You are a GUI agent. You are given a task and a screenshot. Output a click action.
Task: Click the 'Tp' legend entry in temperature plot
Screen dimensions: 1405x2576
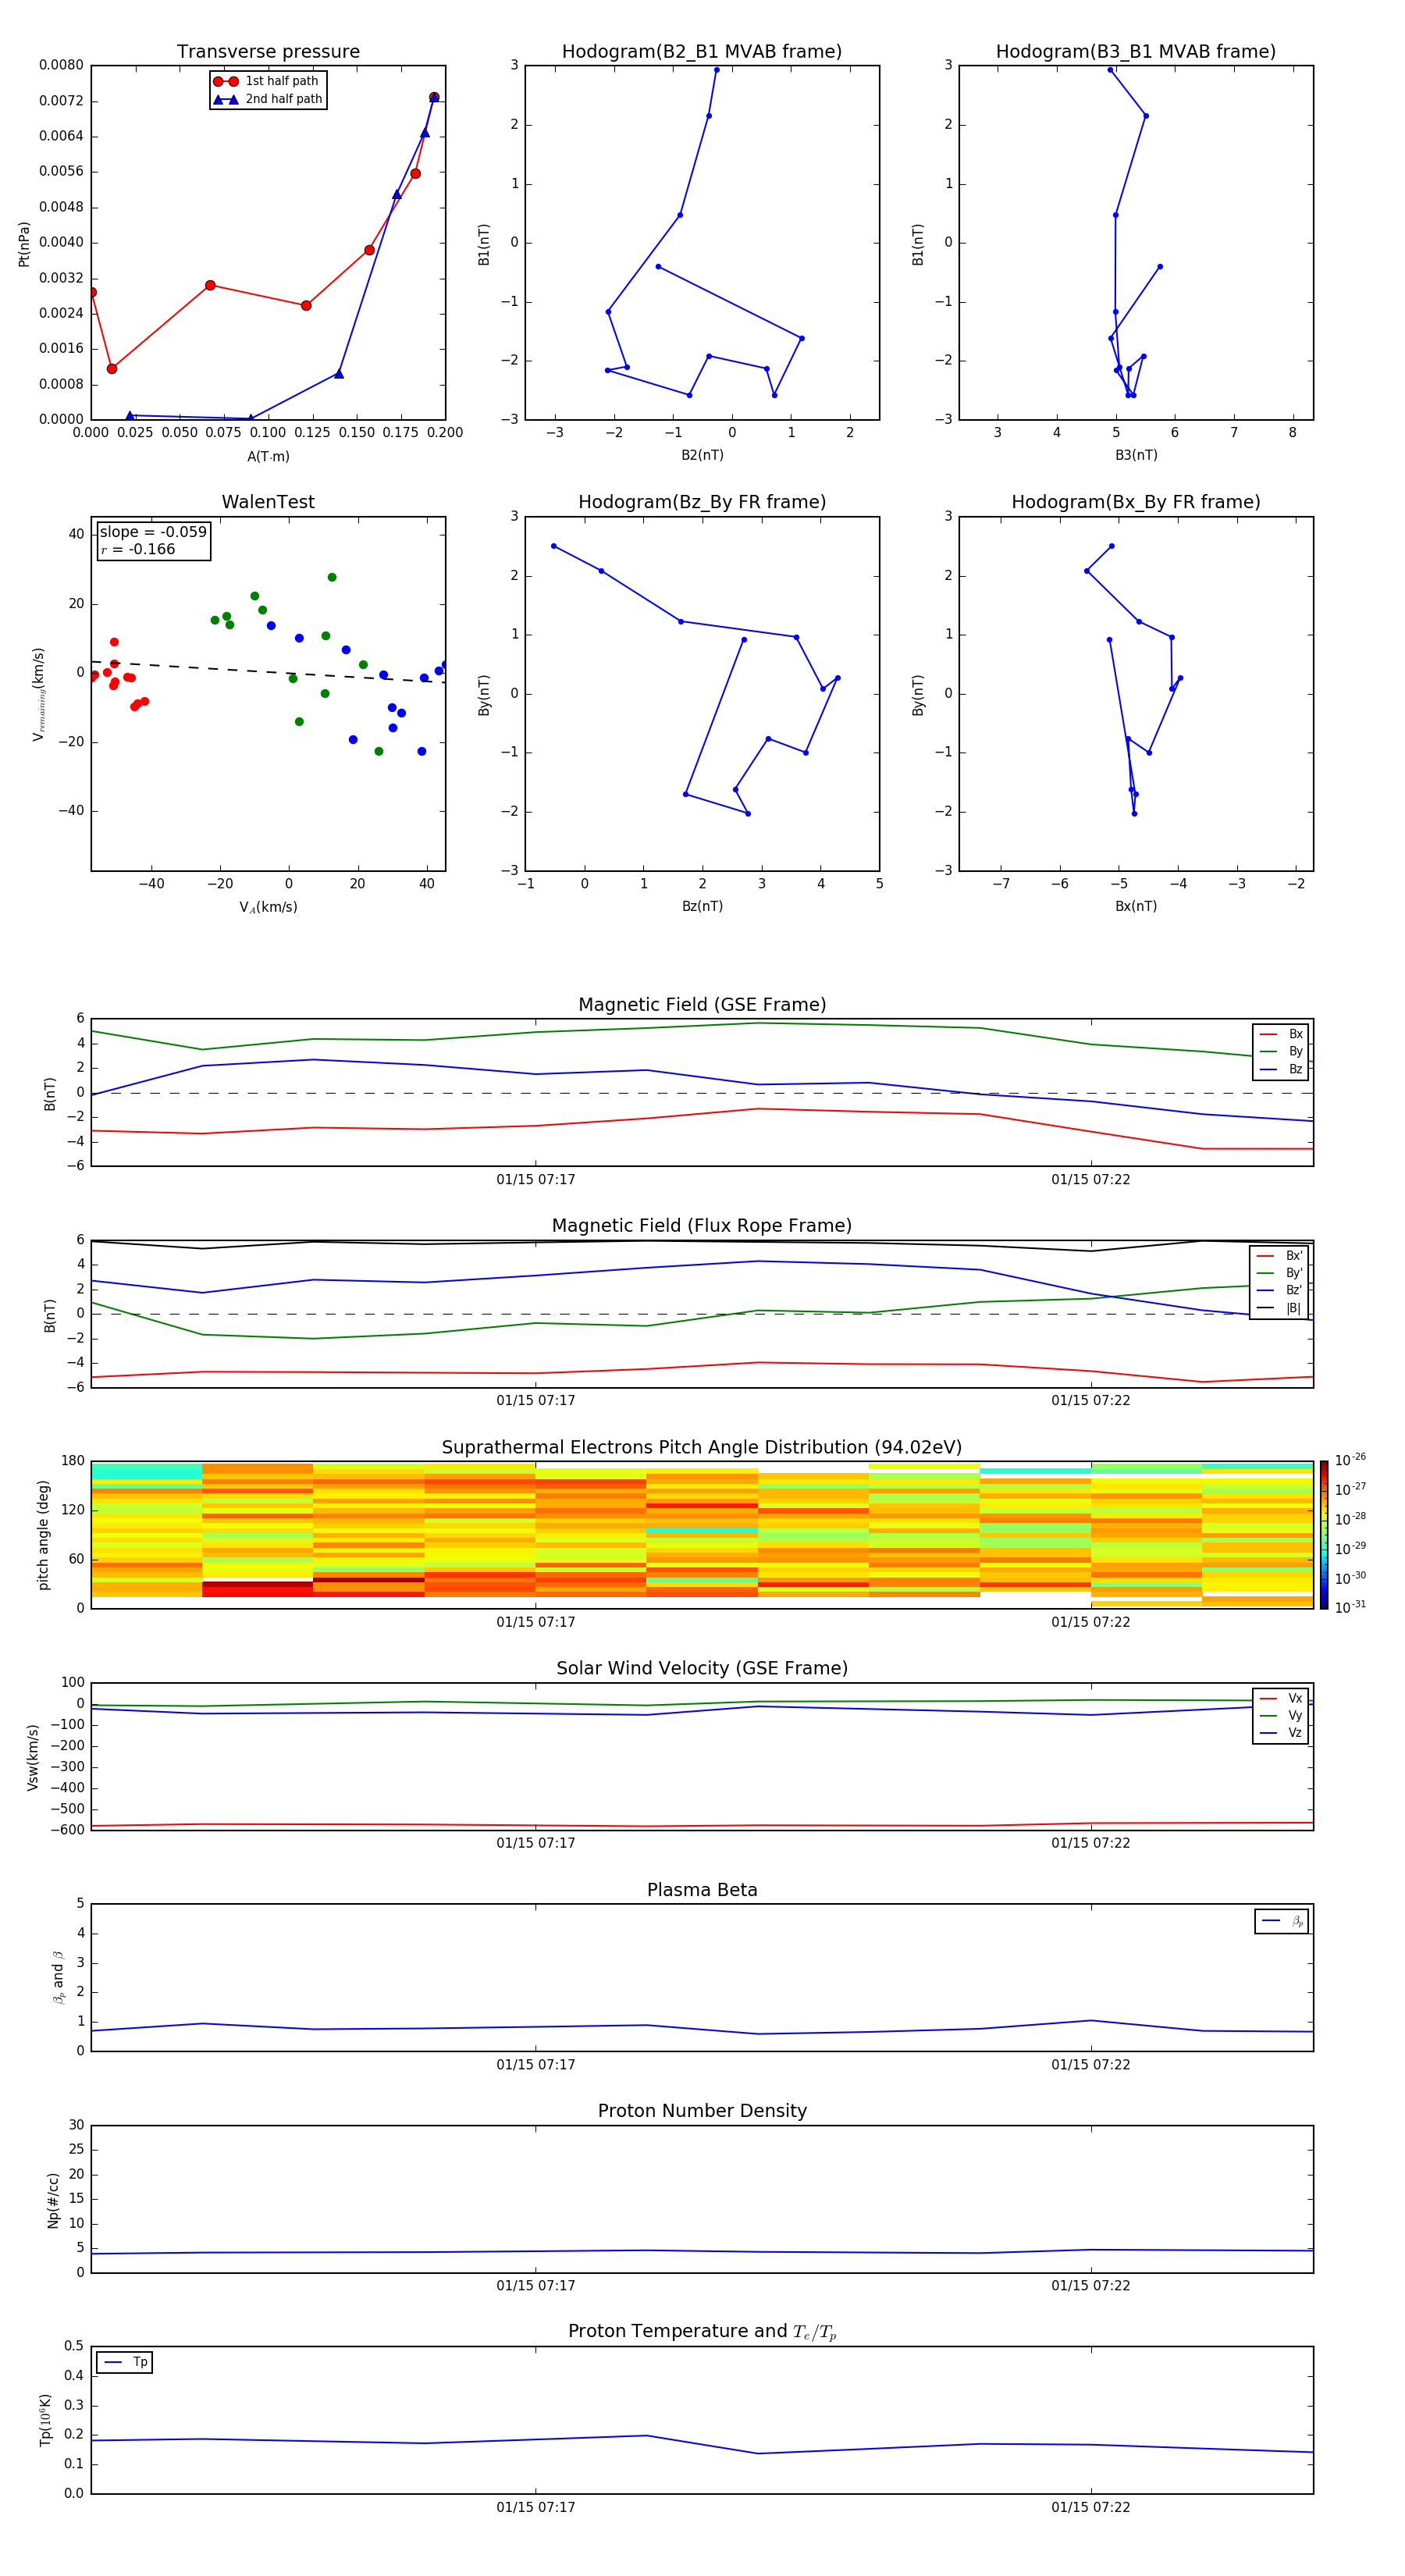(x=125, y=2362)
